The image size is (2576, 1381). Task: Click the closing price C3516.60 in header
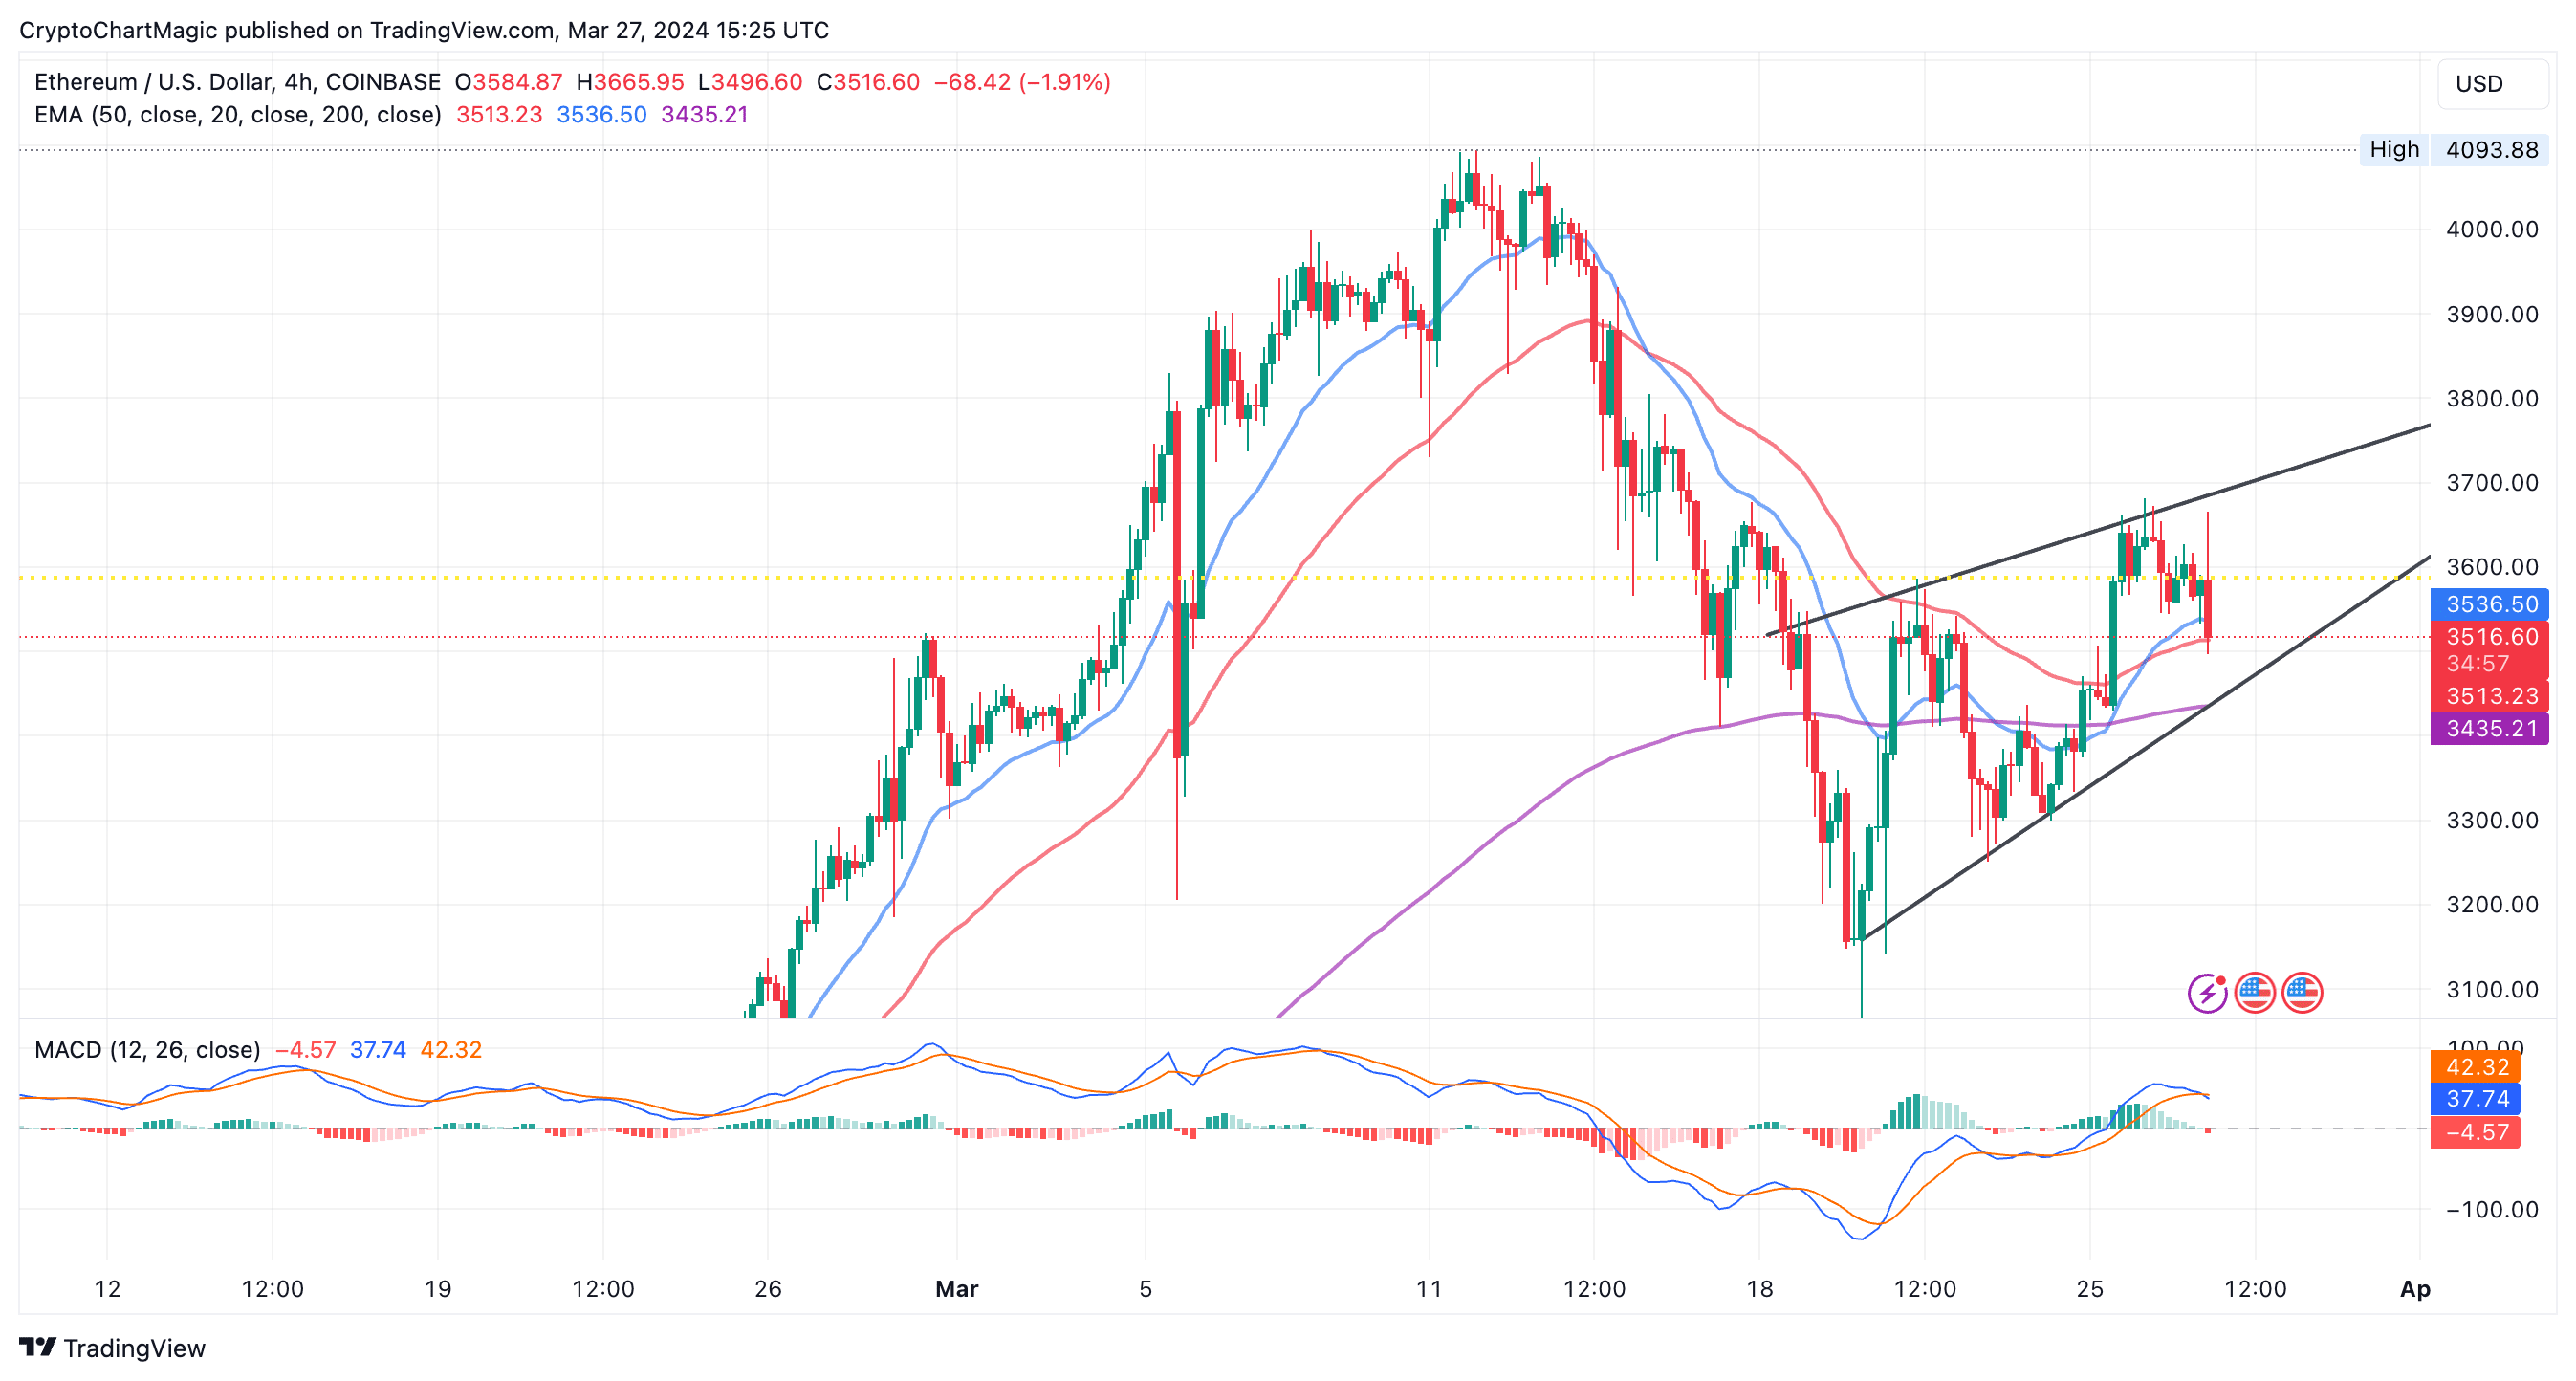(868, 82)
